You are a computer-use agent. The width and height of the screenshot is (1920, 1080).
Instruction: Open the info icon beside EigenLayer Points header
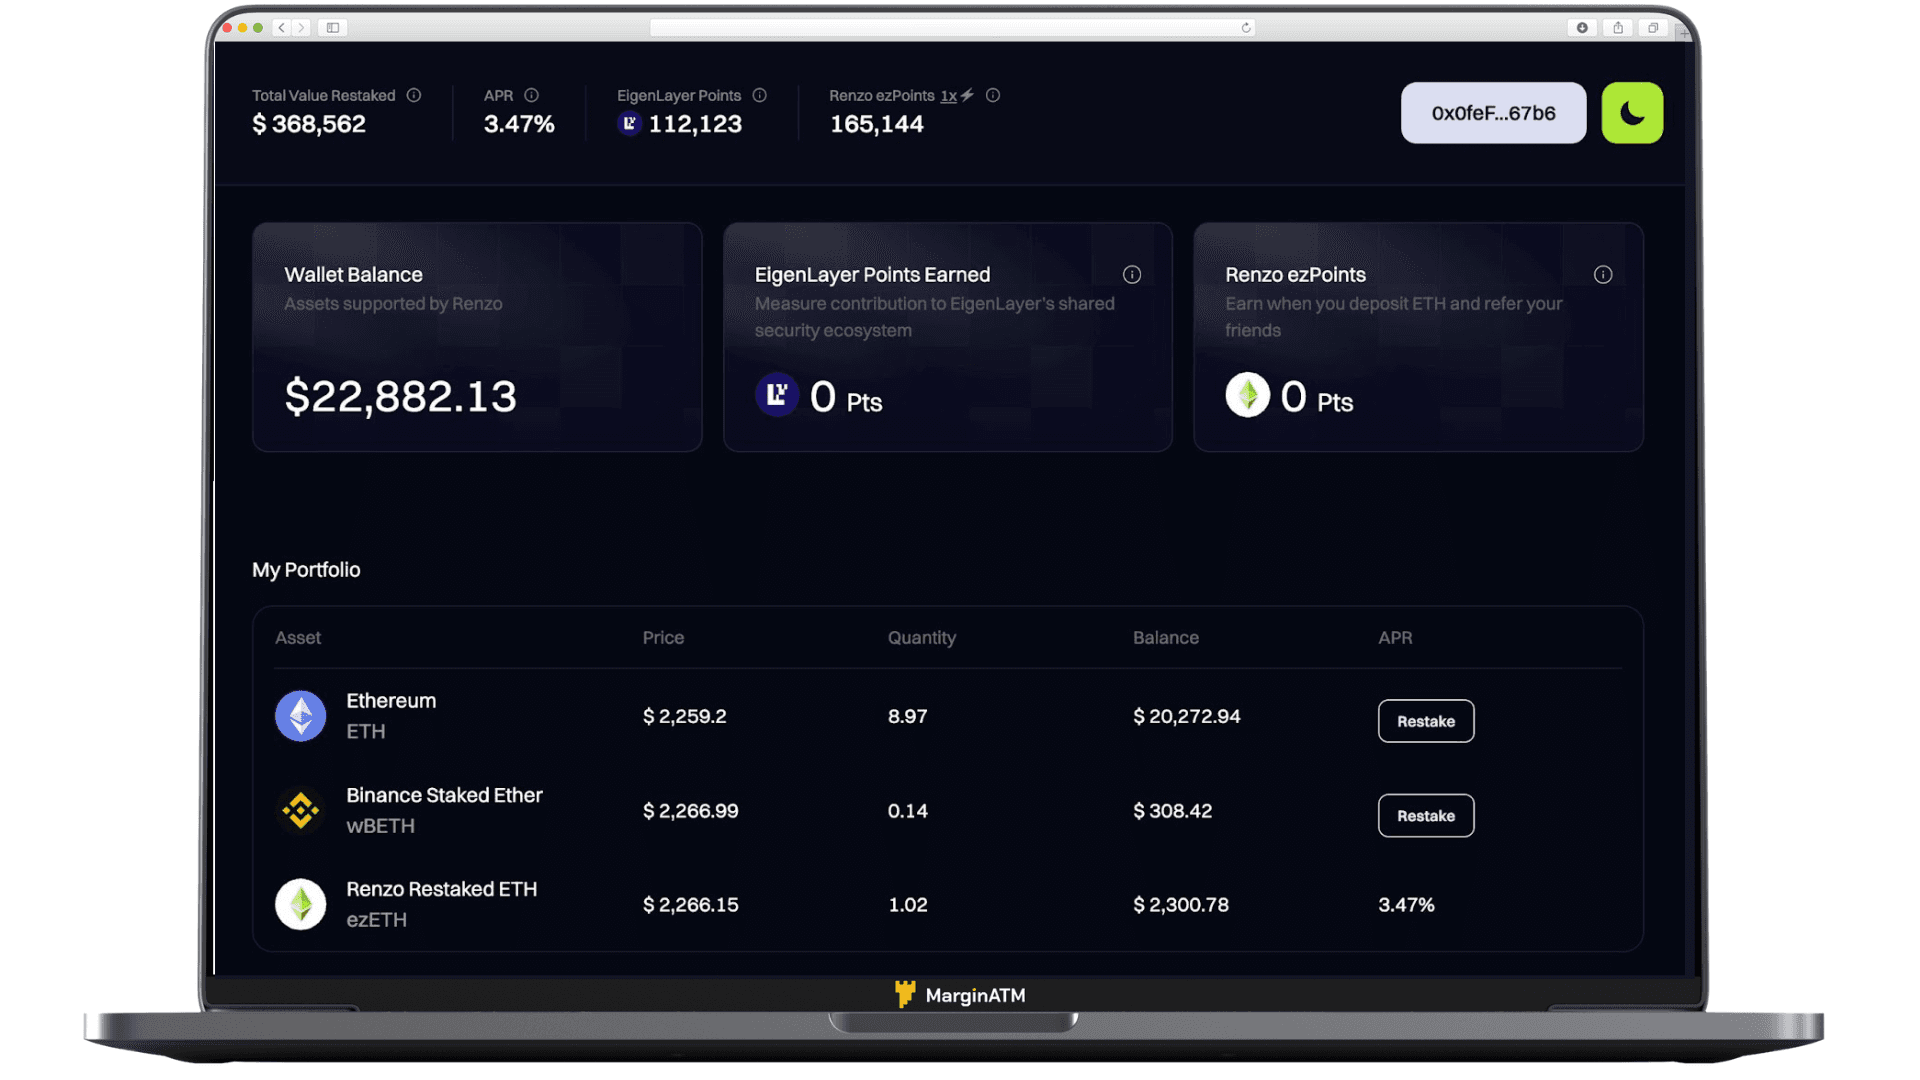(760, 95)
